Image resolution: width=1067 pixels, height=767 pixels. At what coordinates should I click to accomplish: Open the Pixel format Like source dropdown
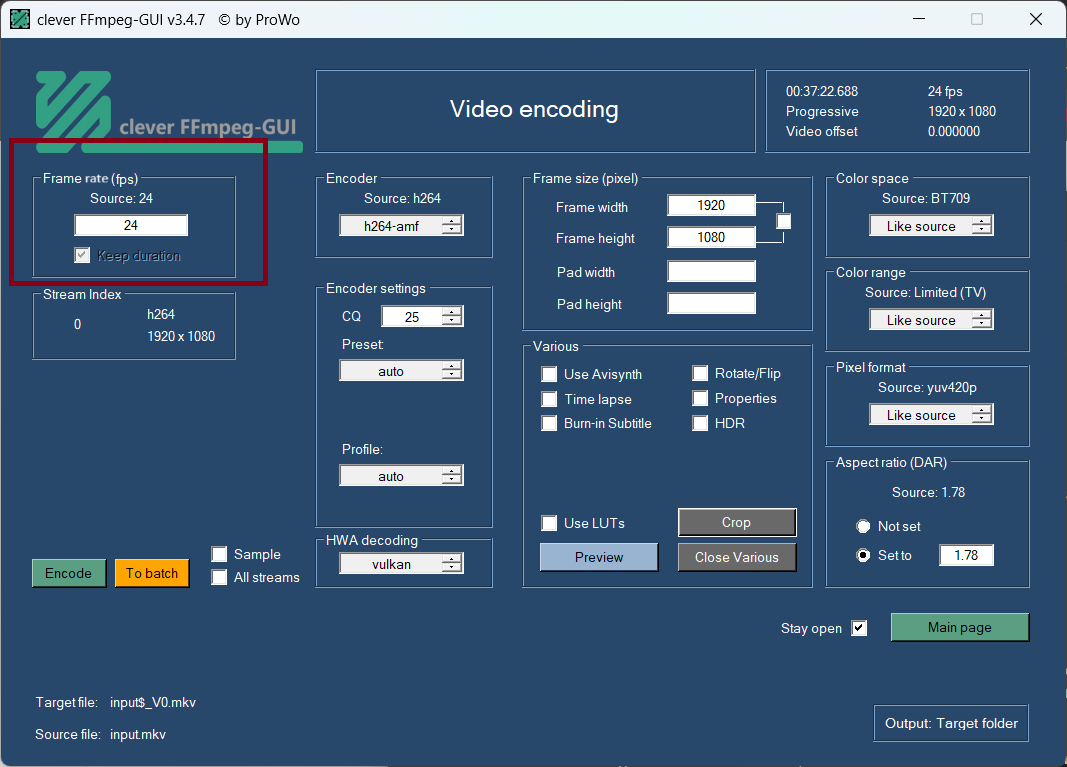(931, 414)
